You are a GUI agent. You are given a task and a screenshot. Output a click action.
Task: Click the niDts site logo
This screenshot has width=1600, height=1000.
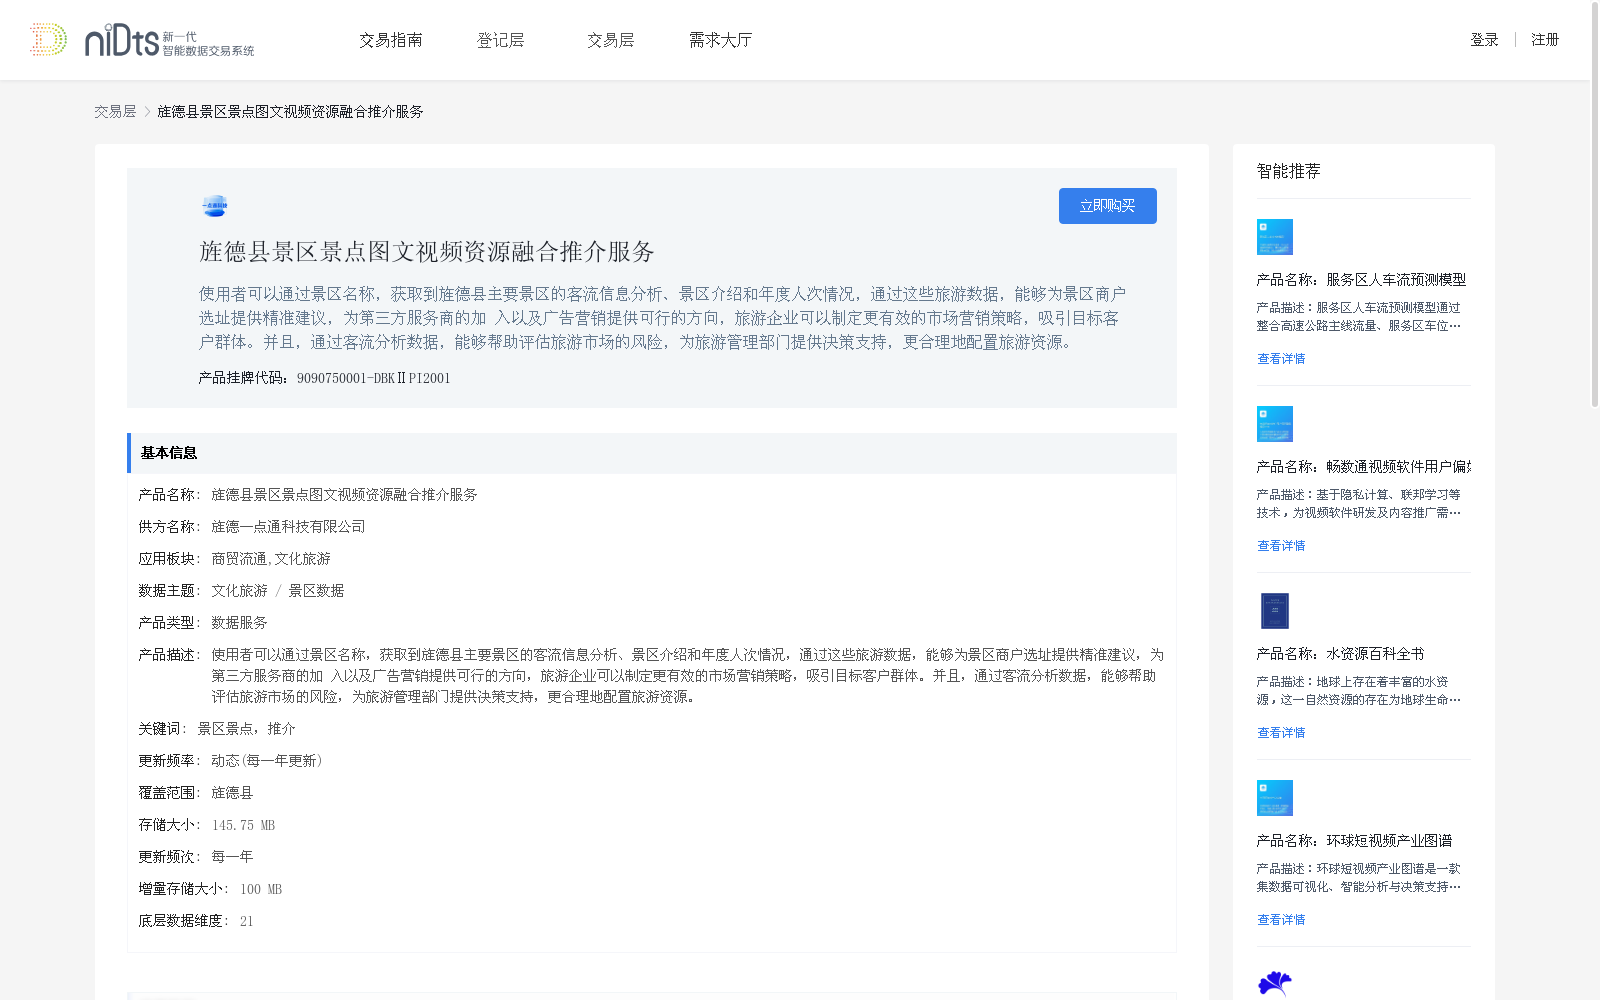(141, 40)
